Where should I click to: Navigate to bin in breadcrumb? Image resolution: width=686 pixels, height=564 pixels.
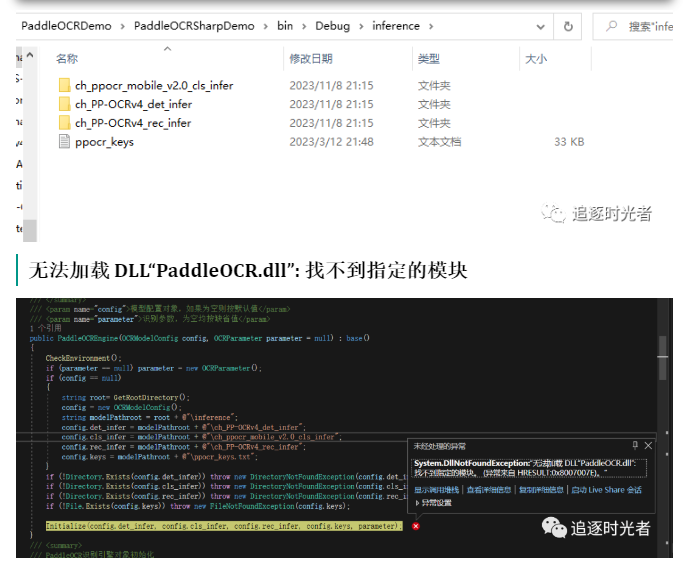pos(285,26)
